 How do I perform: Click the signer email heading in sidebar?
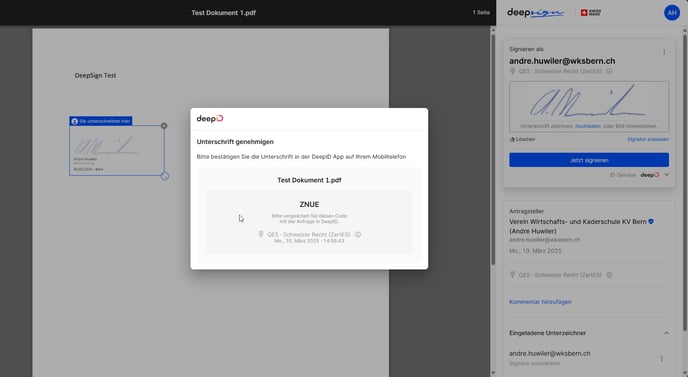pyautogui.click(x=562, y=61)
